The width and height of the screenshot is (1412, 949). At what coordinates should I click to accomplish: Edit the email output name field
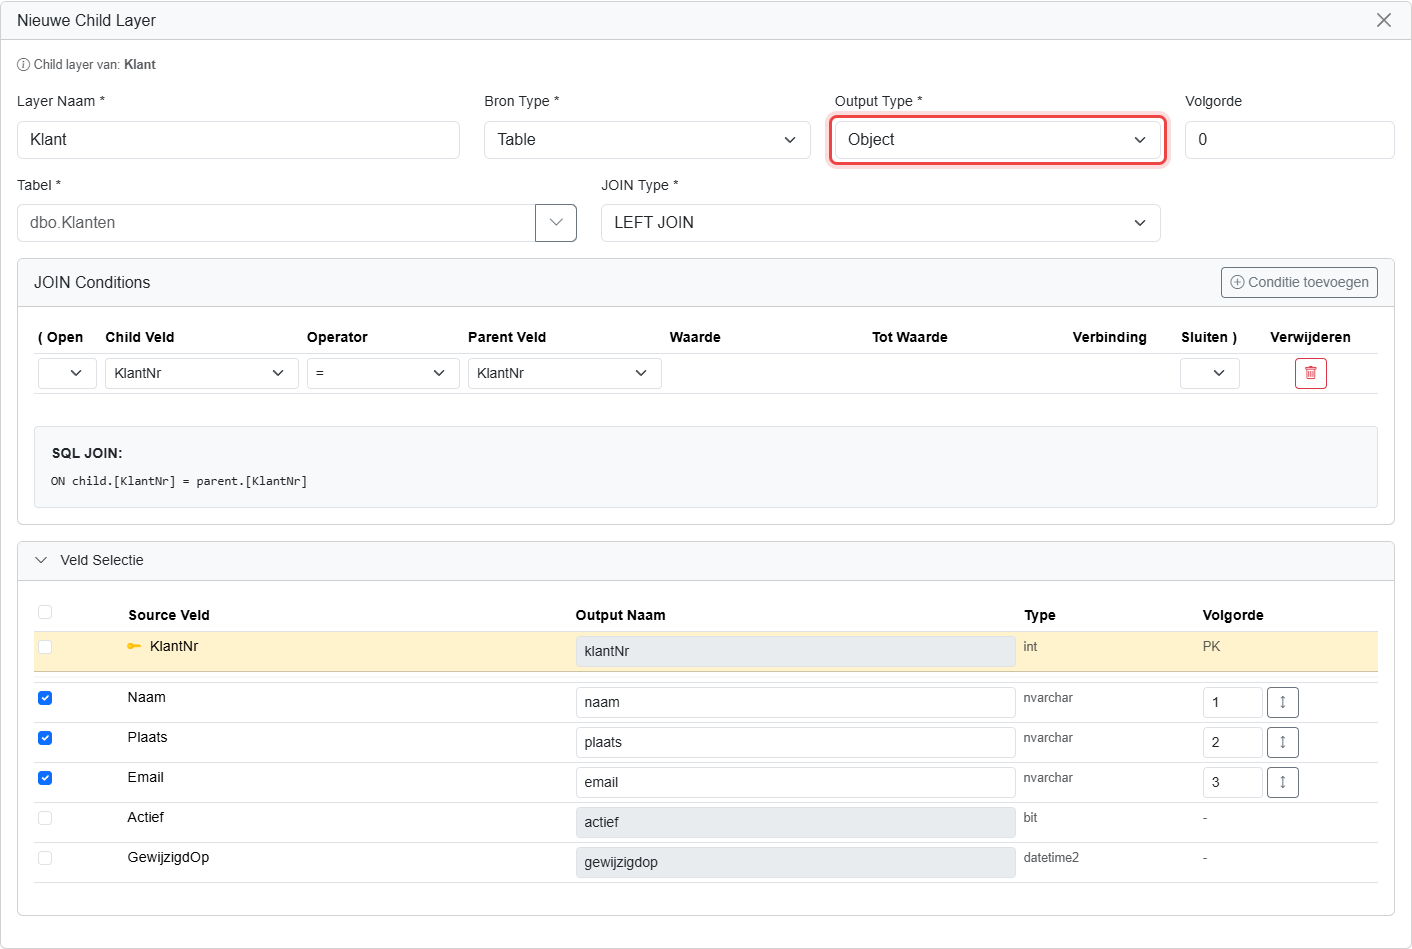[x=795, y=782]
